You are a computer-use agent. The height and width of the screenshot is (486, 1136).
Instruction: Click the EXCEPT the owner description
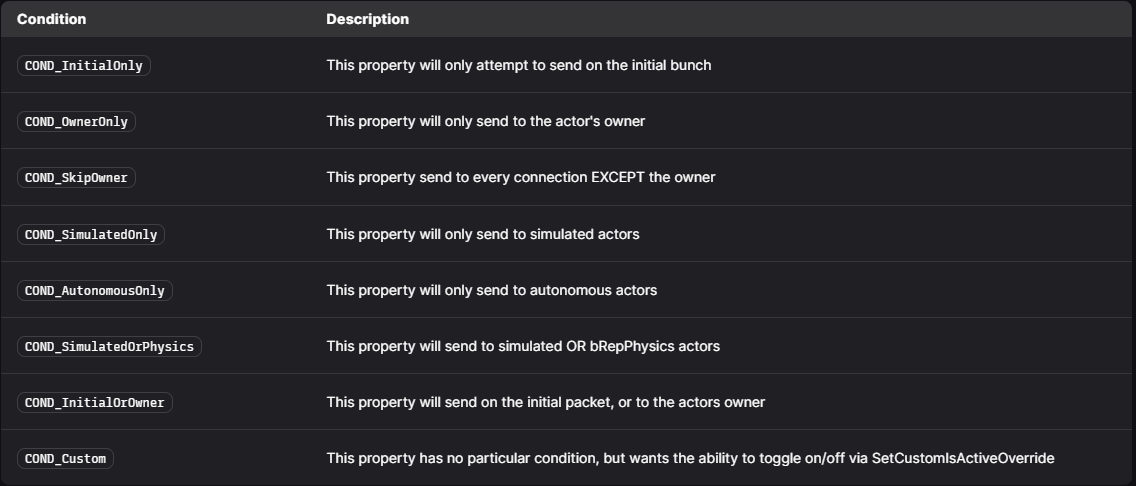click(x=520, y=178)
